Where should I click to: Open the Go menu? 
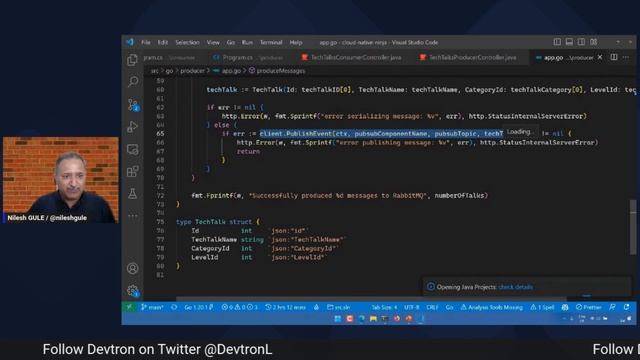pyautogui.click(x=231, y=42)
